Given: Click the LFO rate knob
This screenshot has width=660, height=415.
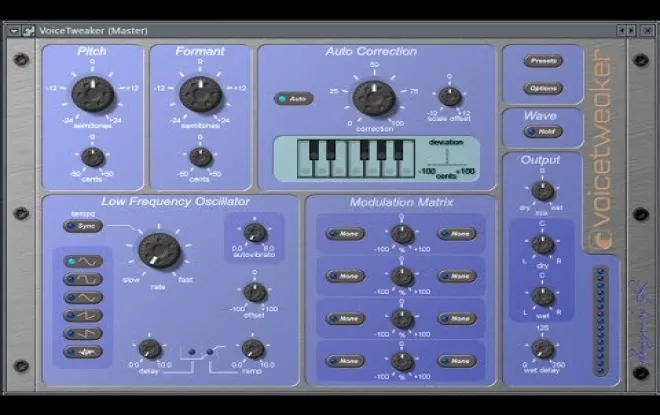Looking at the screenshot, I should click(160, 251).
